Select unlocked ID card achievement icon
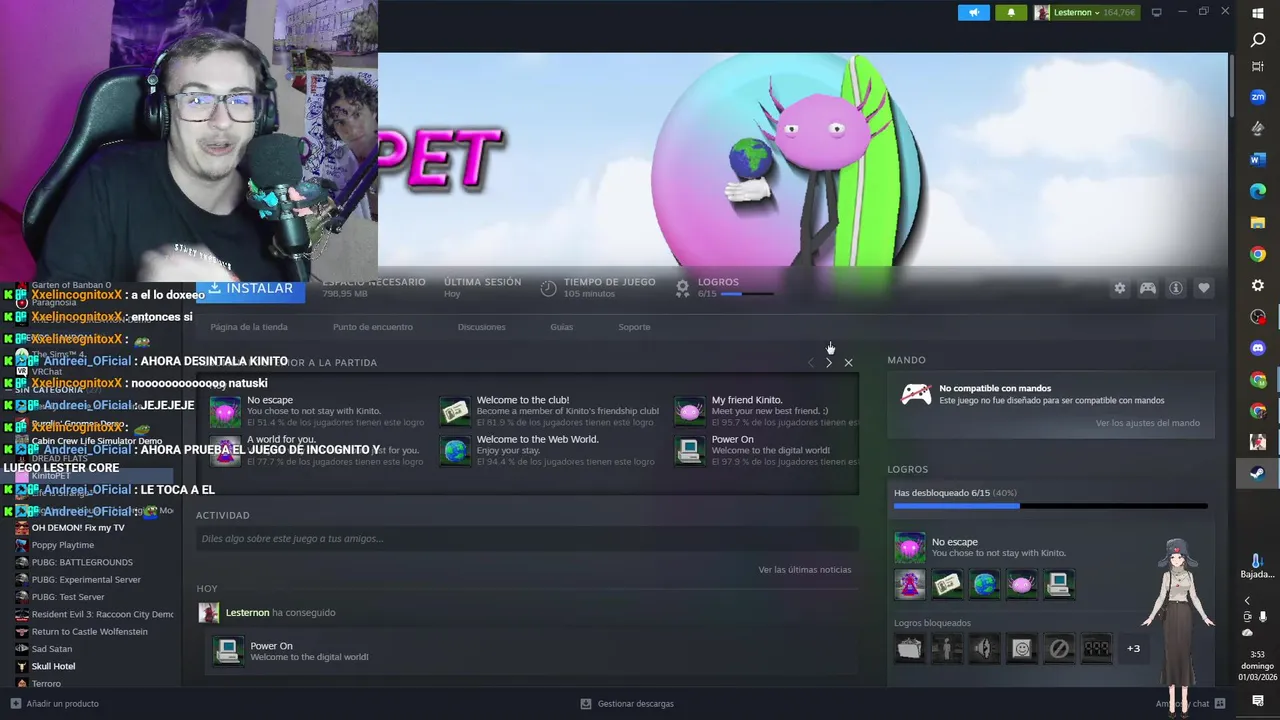The image size is (1280, 720). [947, 584]
